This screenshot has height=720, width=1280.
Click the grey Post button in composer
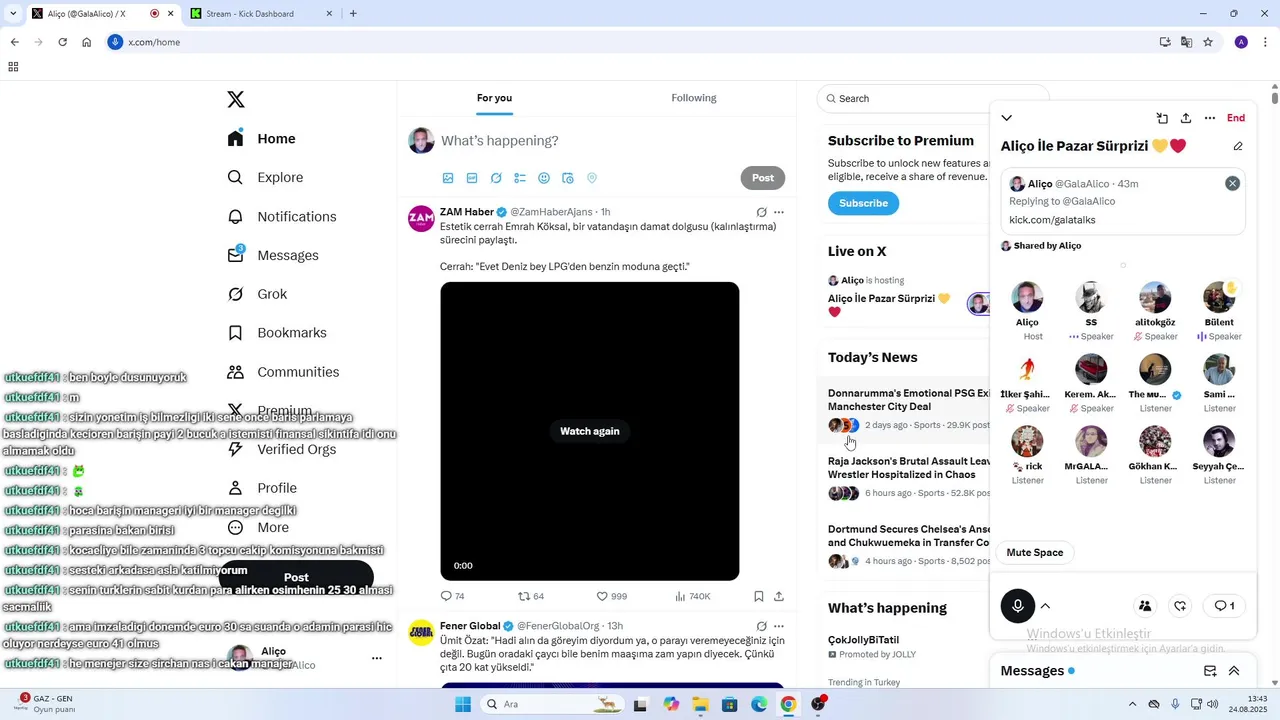pyautogui.click(x=763, y=178)
